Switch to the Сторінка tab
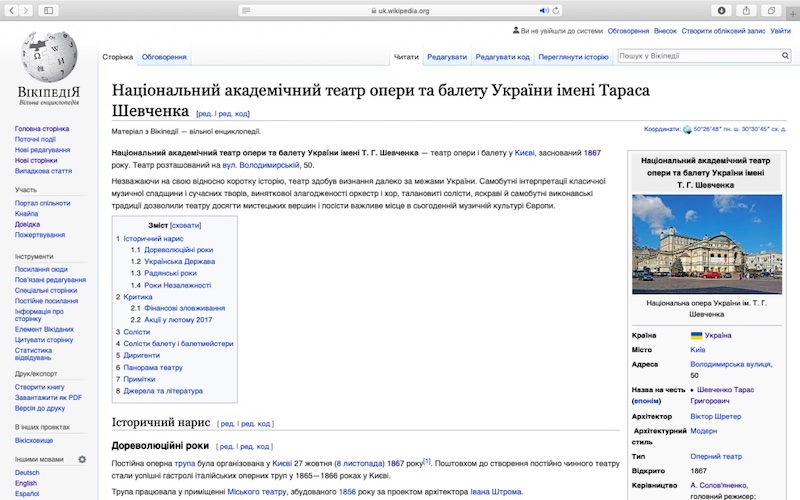The height and width of the screenshot is (500, 800). pos(117,57)
